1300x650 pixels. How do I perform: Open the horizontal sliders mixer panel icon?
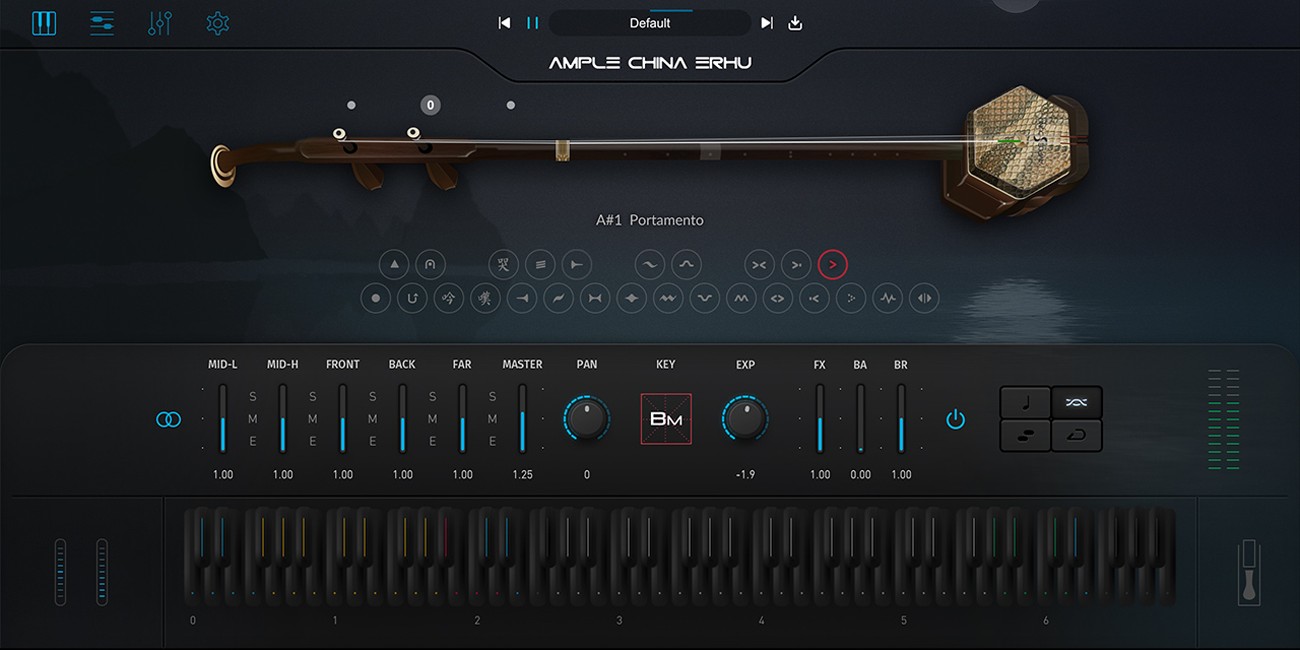pyautogui.click(x=102, y=23)
